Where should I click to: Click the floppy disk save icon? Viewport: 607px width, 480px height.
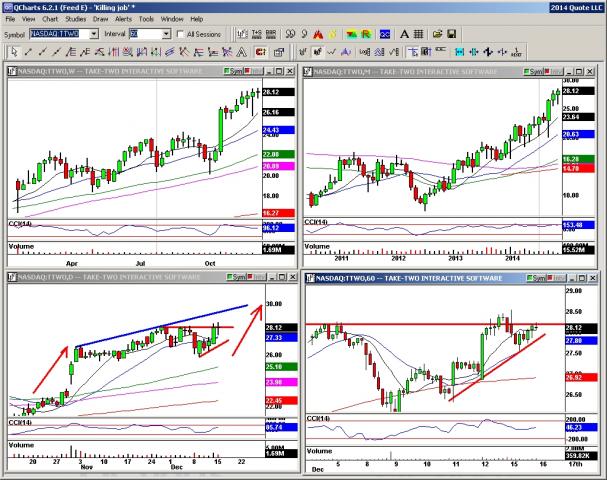coord(451,34)
